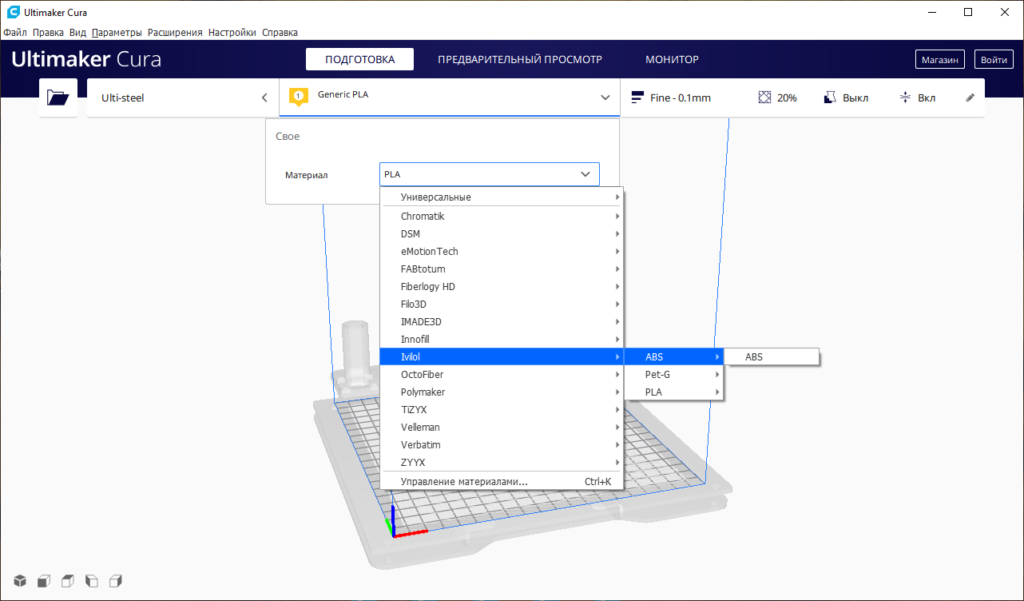Open the Pet-G submenu under Ivilol

pos(673,374)
